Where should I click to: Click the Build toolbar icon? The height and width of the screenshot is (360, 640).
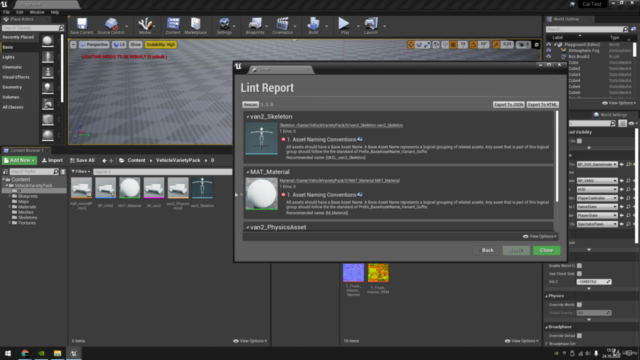point(313,26)
